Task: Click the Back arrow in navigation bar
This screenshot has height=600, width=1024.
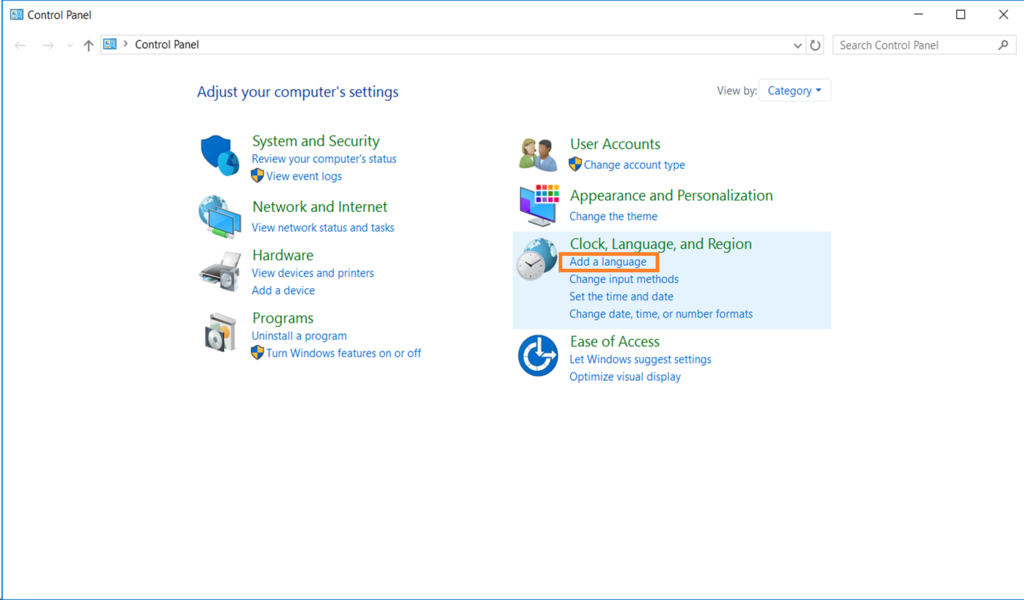Action: [20, 45]
